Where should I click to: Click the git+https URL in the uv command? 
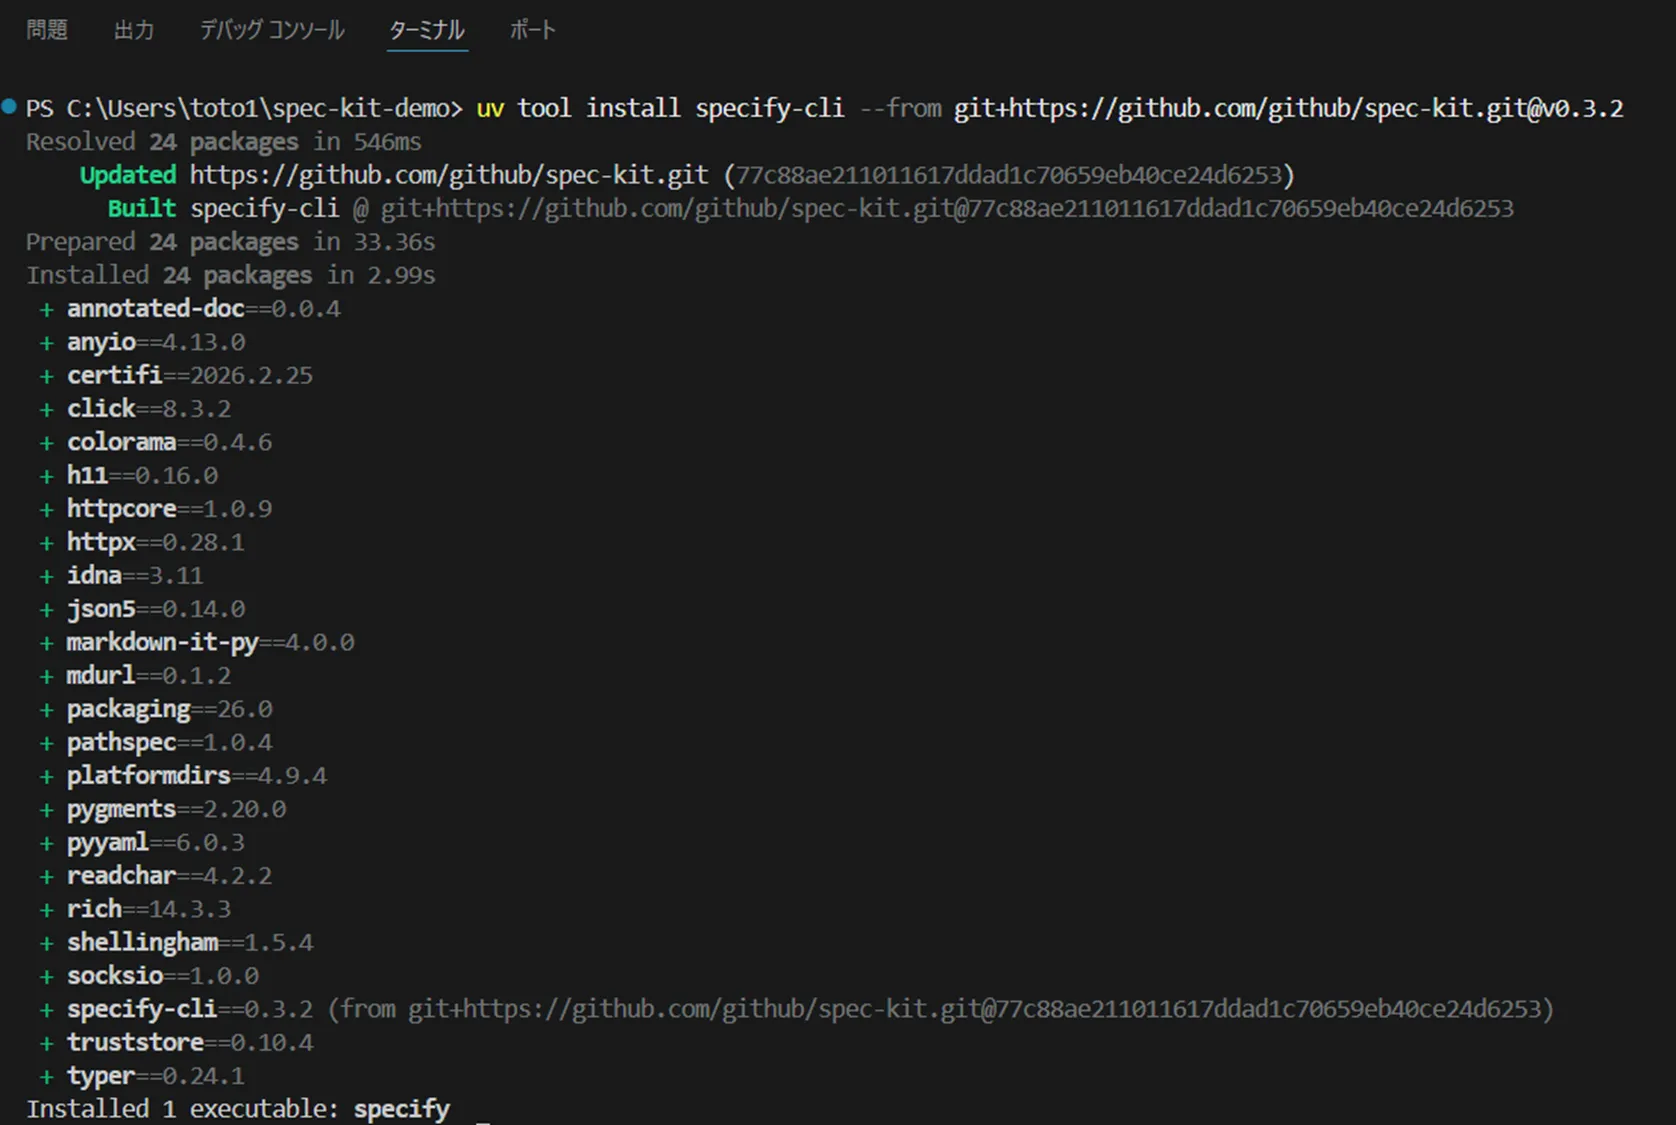pos(1288,108)
